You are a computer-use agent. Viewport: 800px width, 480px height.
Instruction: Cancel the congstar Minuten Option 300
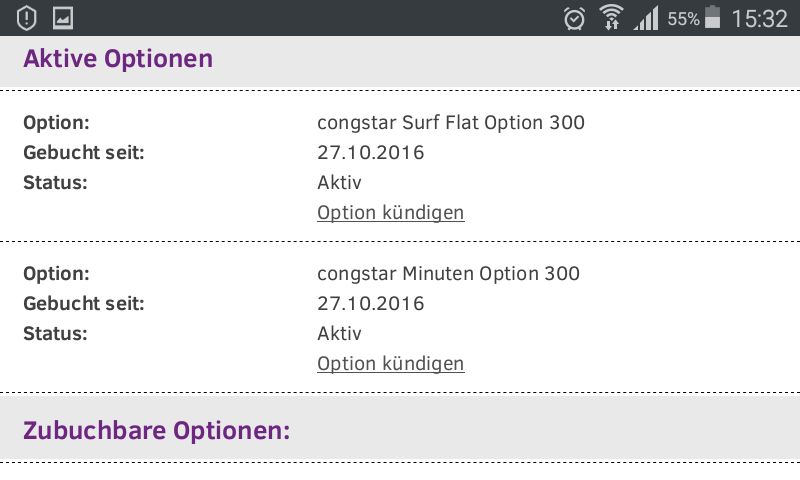click(390, 363)
